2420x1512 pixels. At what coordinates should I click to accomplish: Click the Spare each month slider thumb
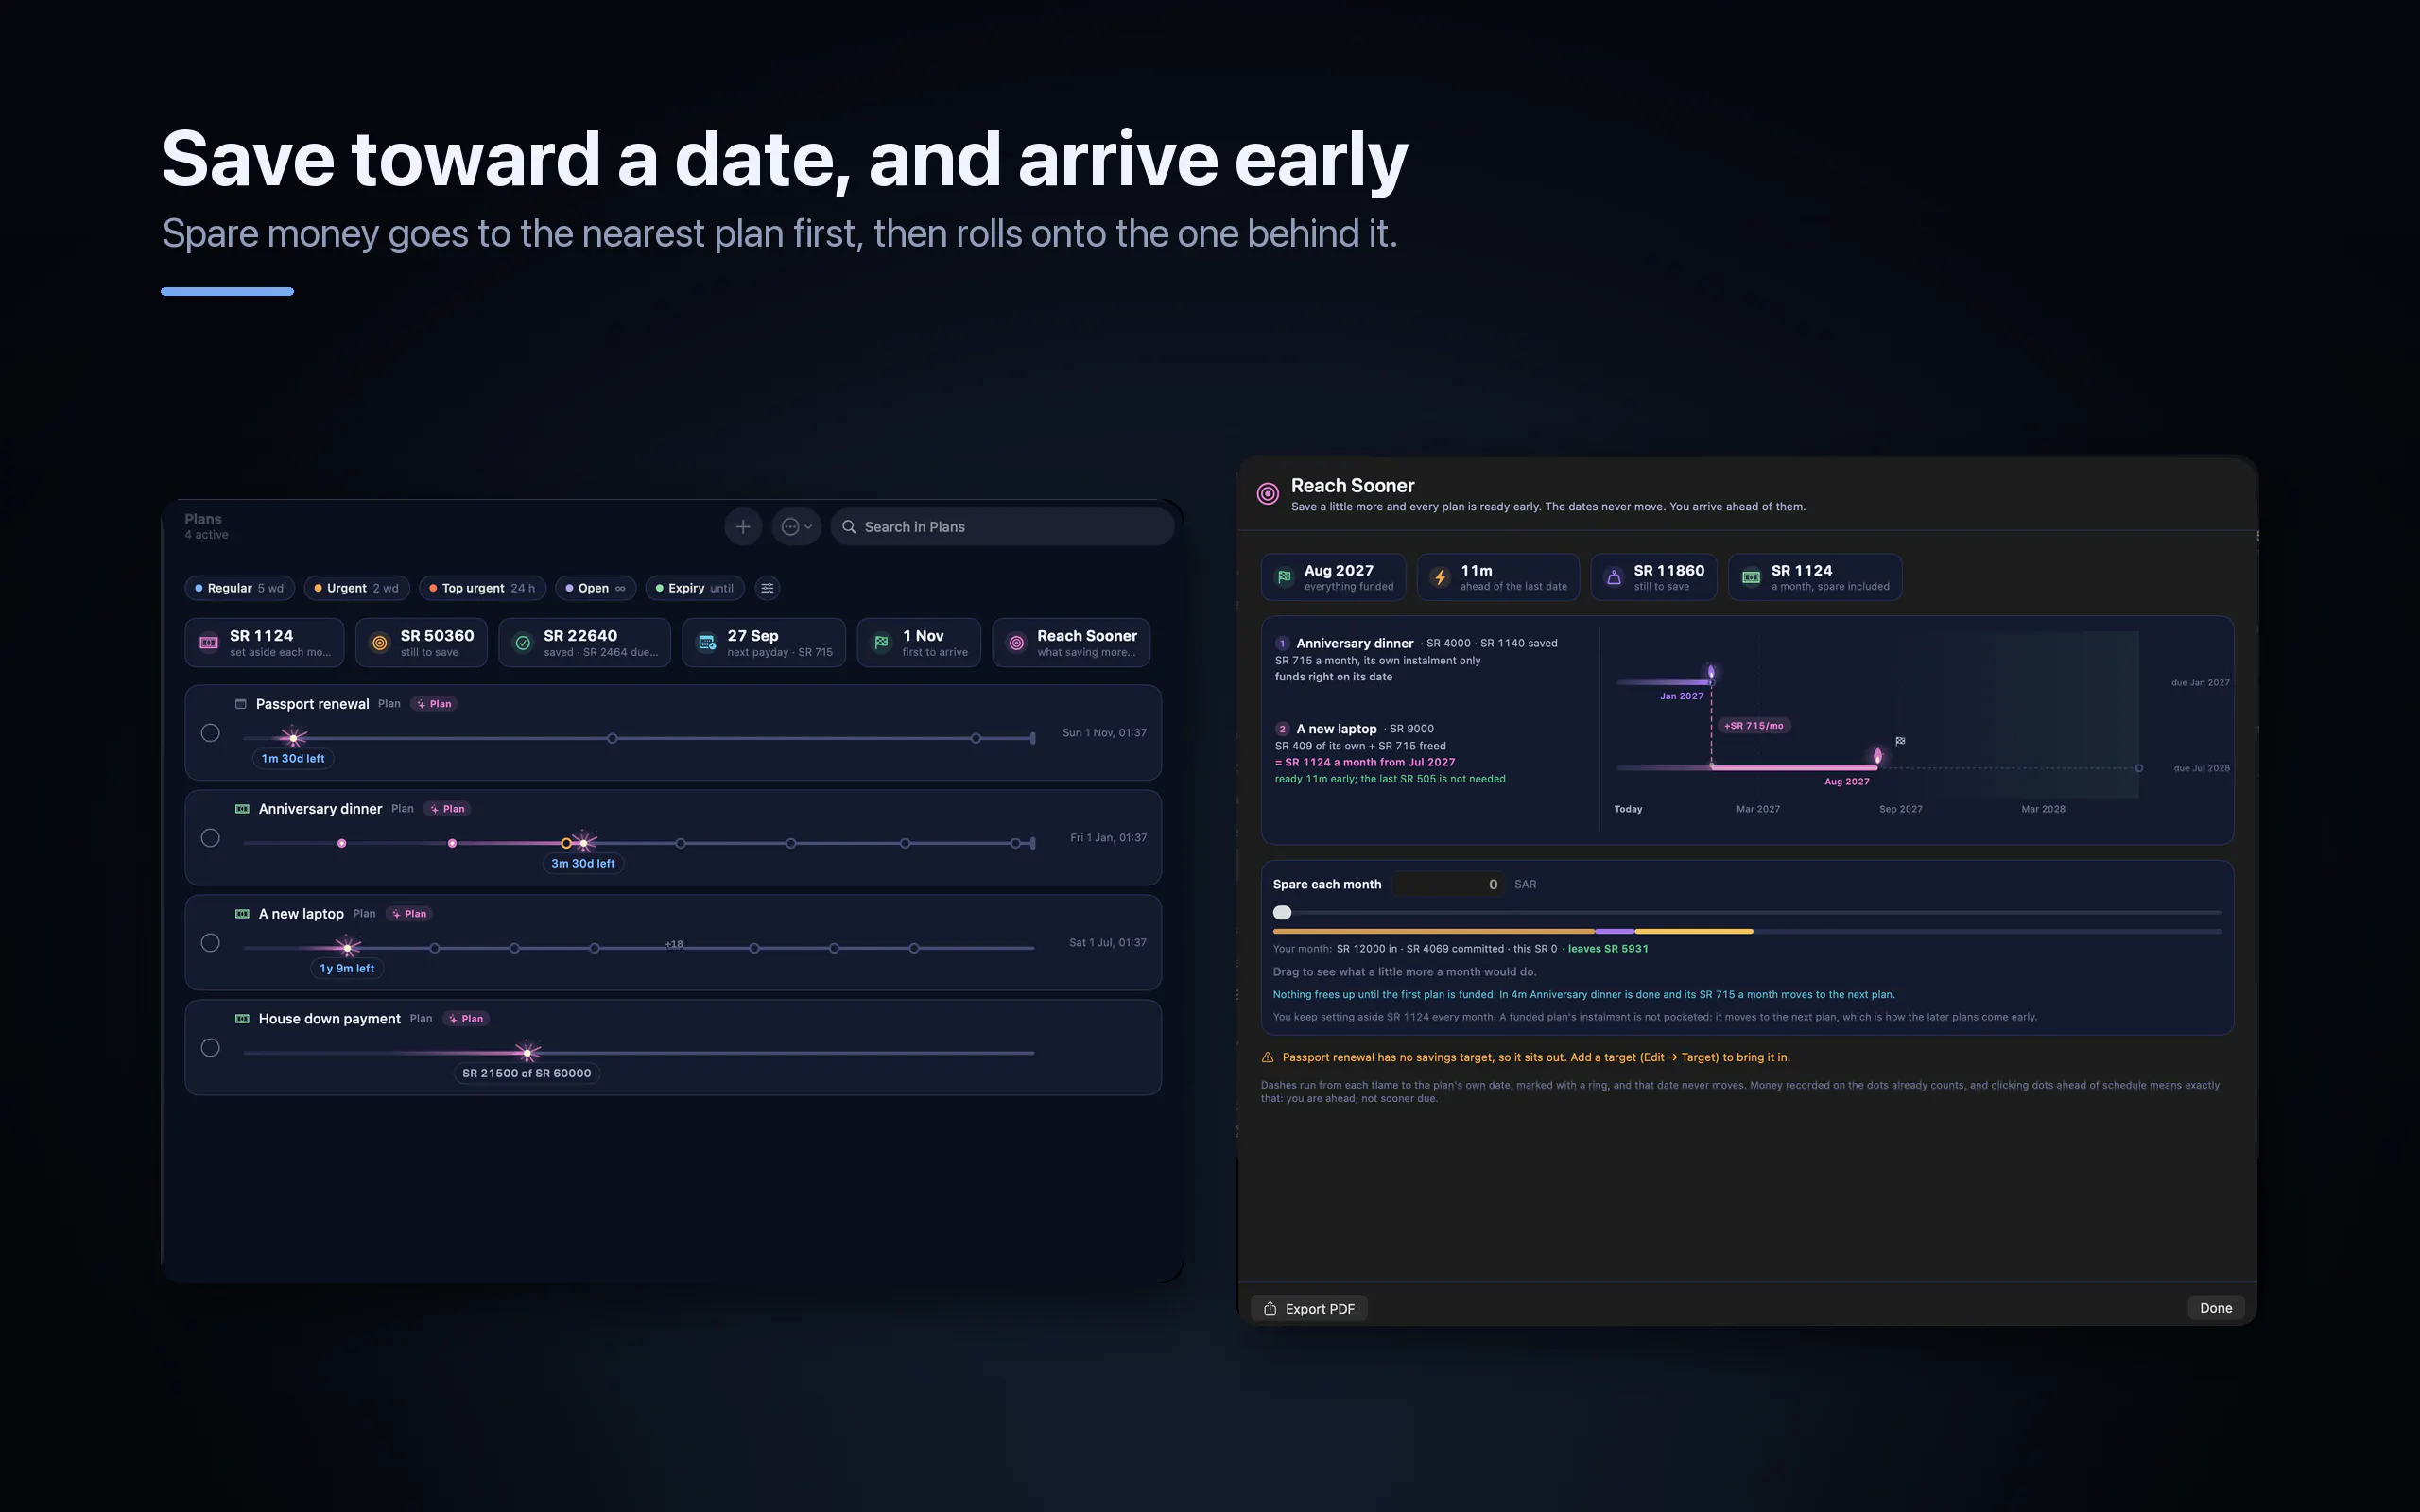(x=1283, y=912)
